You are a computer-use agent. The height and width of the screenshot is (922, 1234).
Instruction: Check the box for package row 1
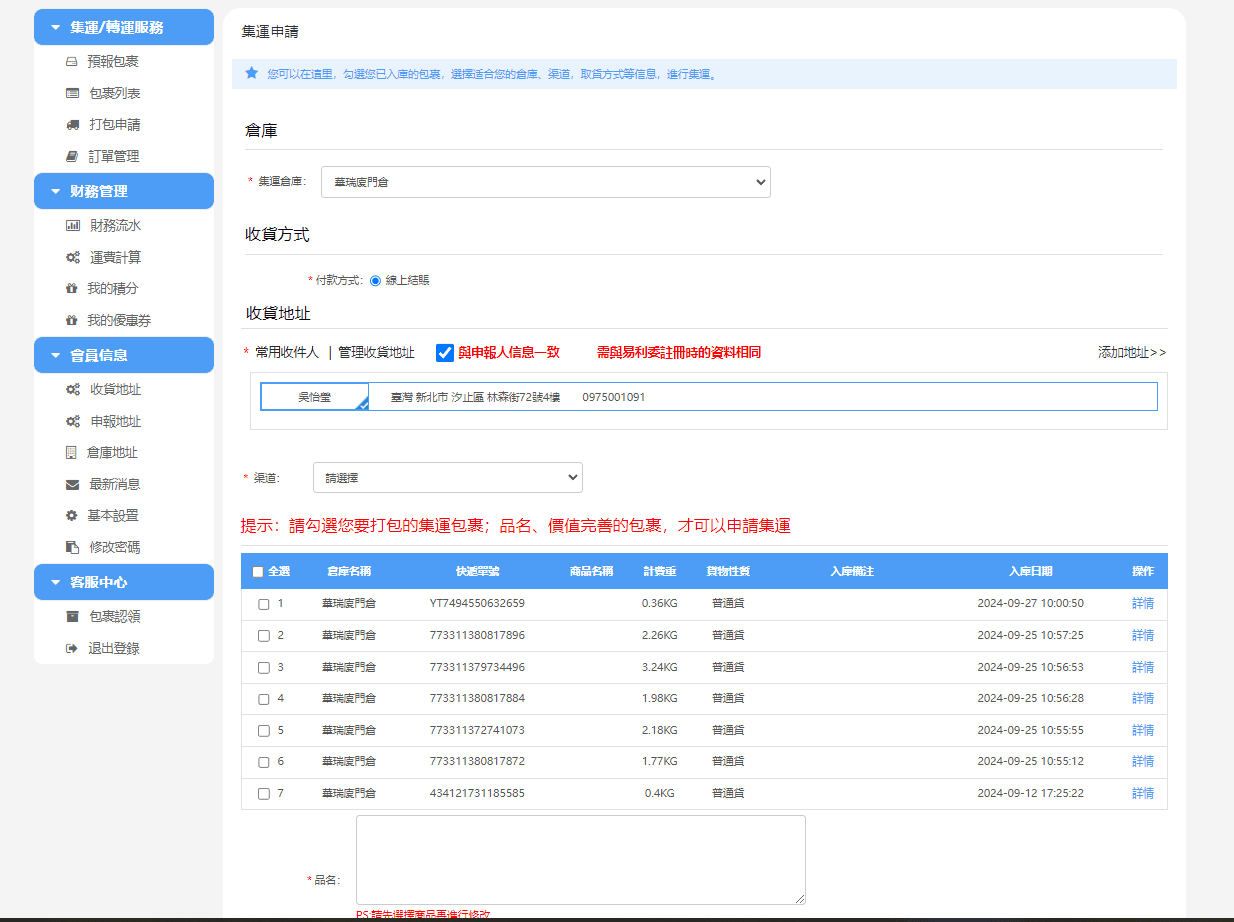264,604
